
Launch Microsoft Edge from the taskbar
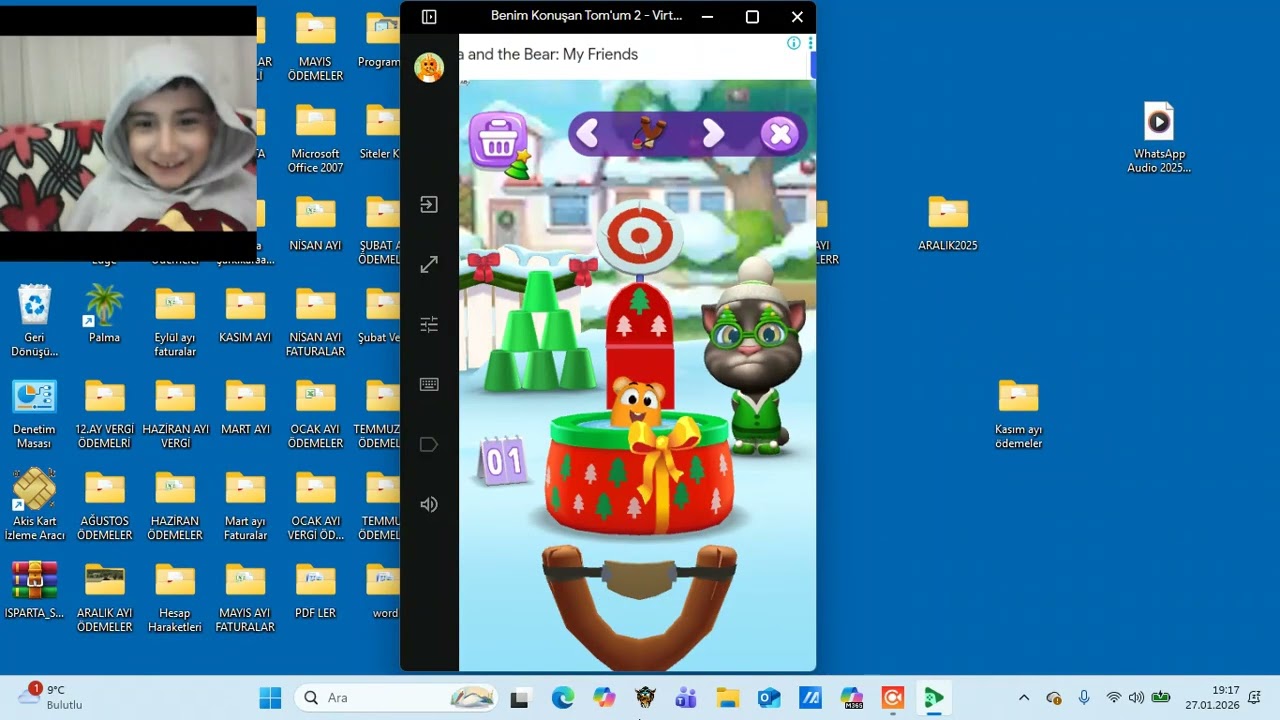[563, 698]
